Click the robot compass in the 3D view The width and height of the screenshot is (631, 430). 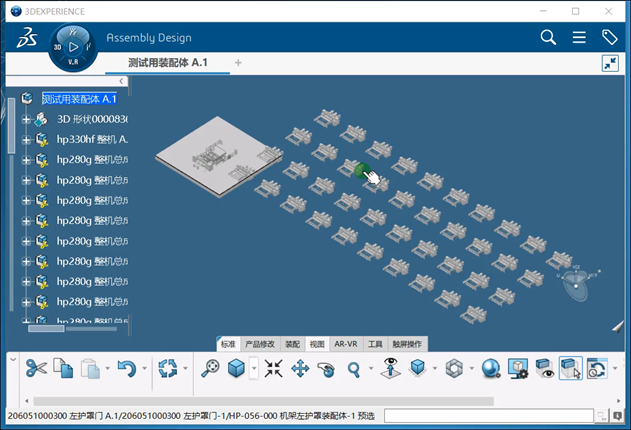[x=577, y=284]
